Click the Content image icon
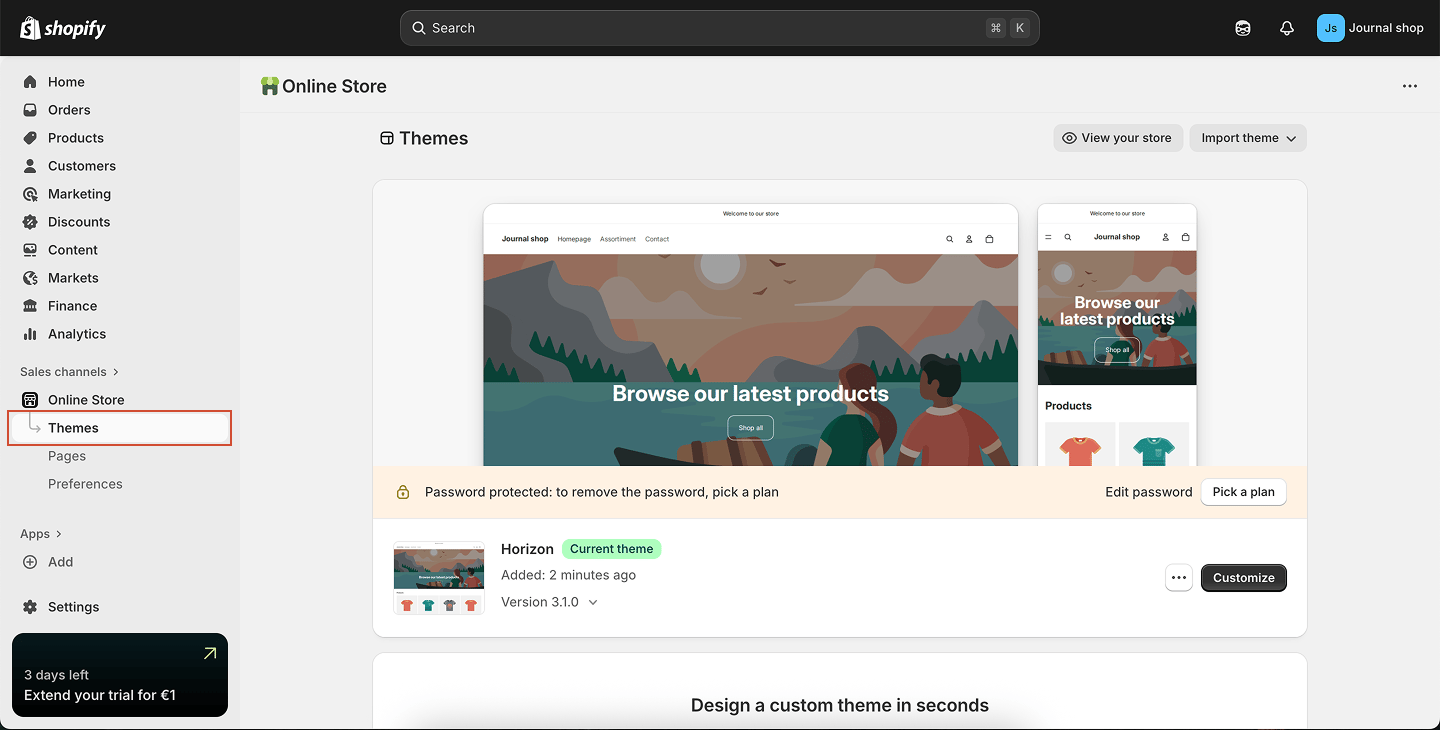The height and width of the screenshot is (730, 1440). [x=30, y=250]
